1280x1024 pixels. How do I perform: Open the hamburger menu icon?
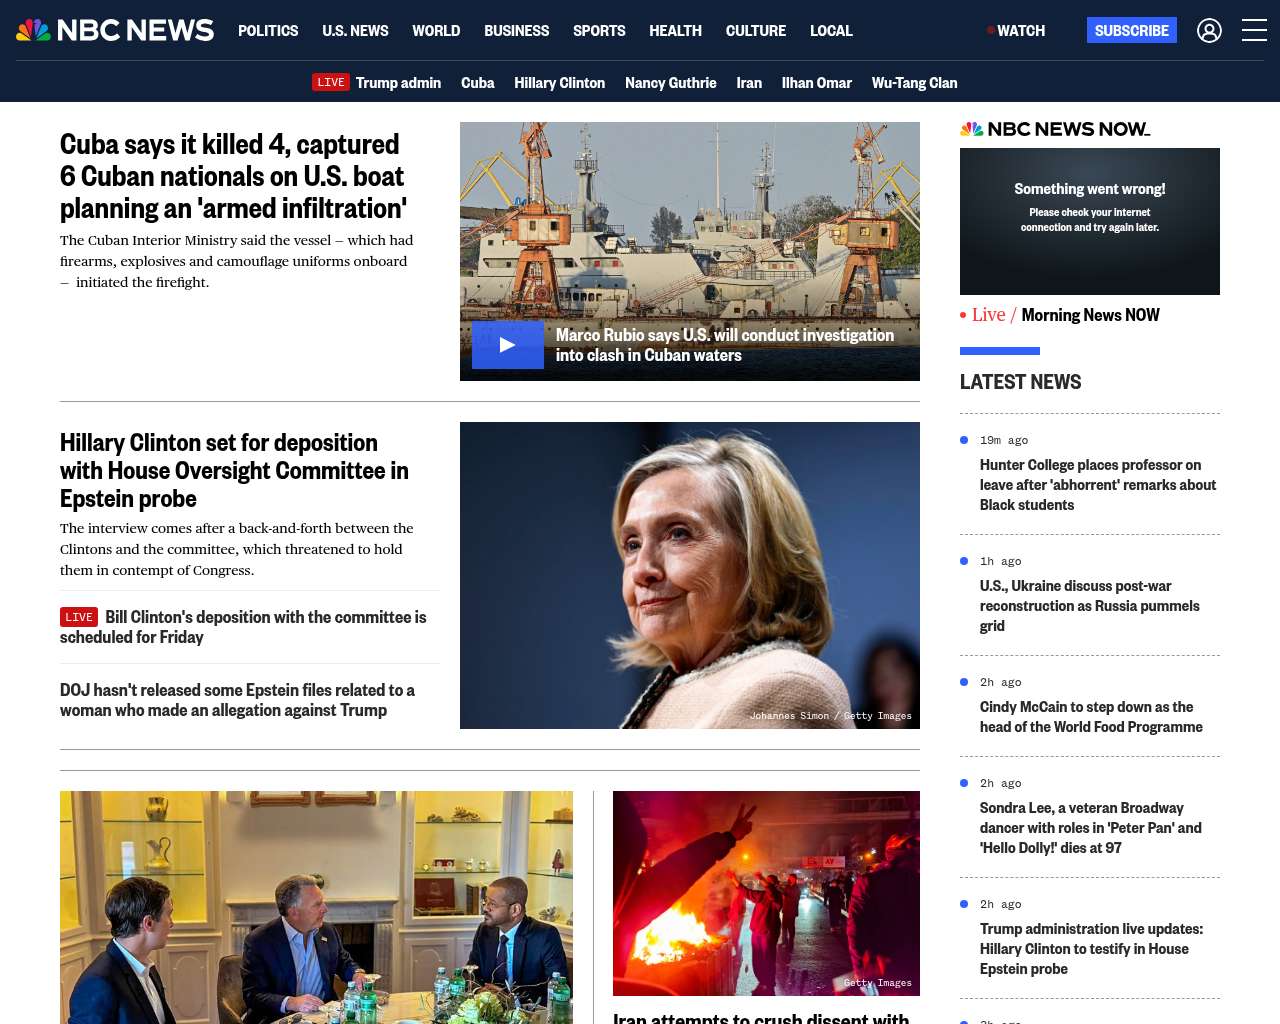click(1254, 31)
